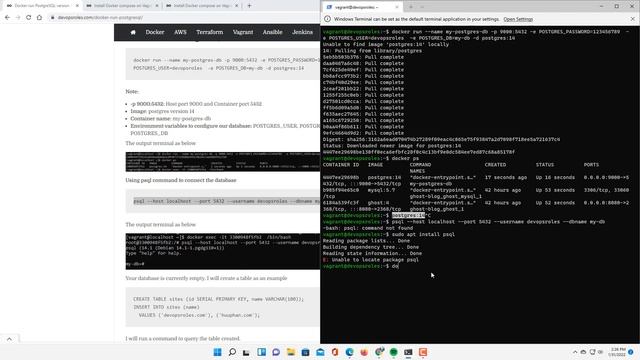The width and height of the screenshot is (640, 360).
Task: Open taskbar Search
Action: coord(232,352)
